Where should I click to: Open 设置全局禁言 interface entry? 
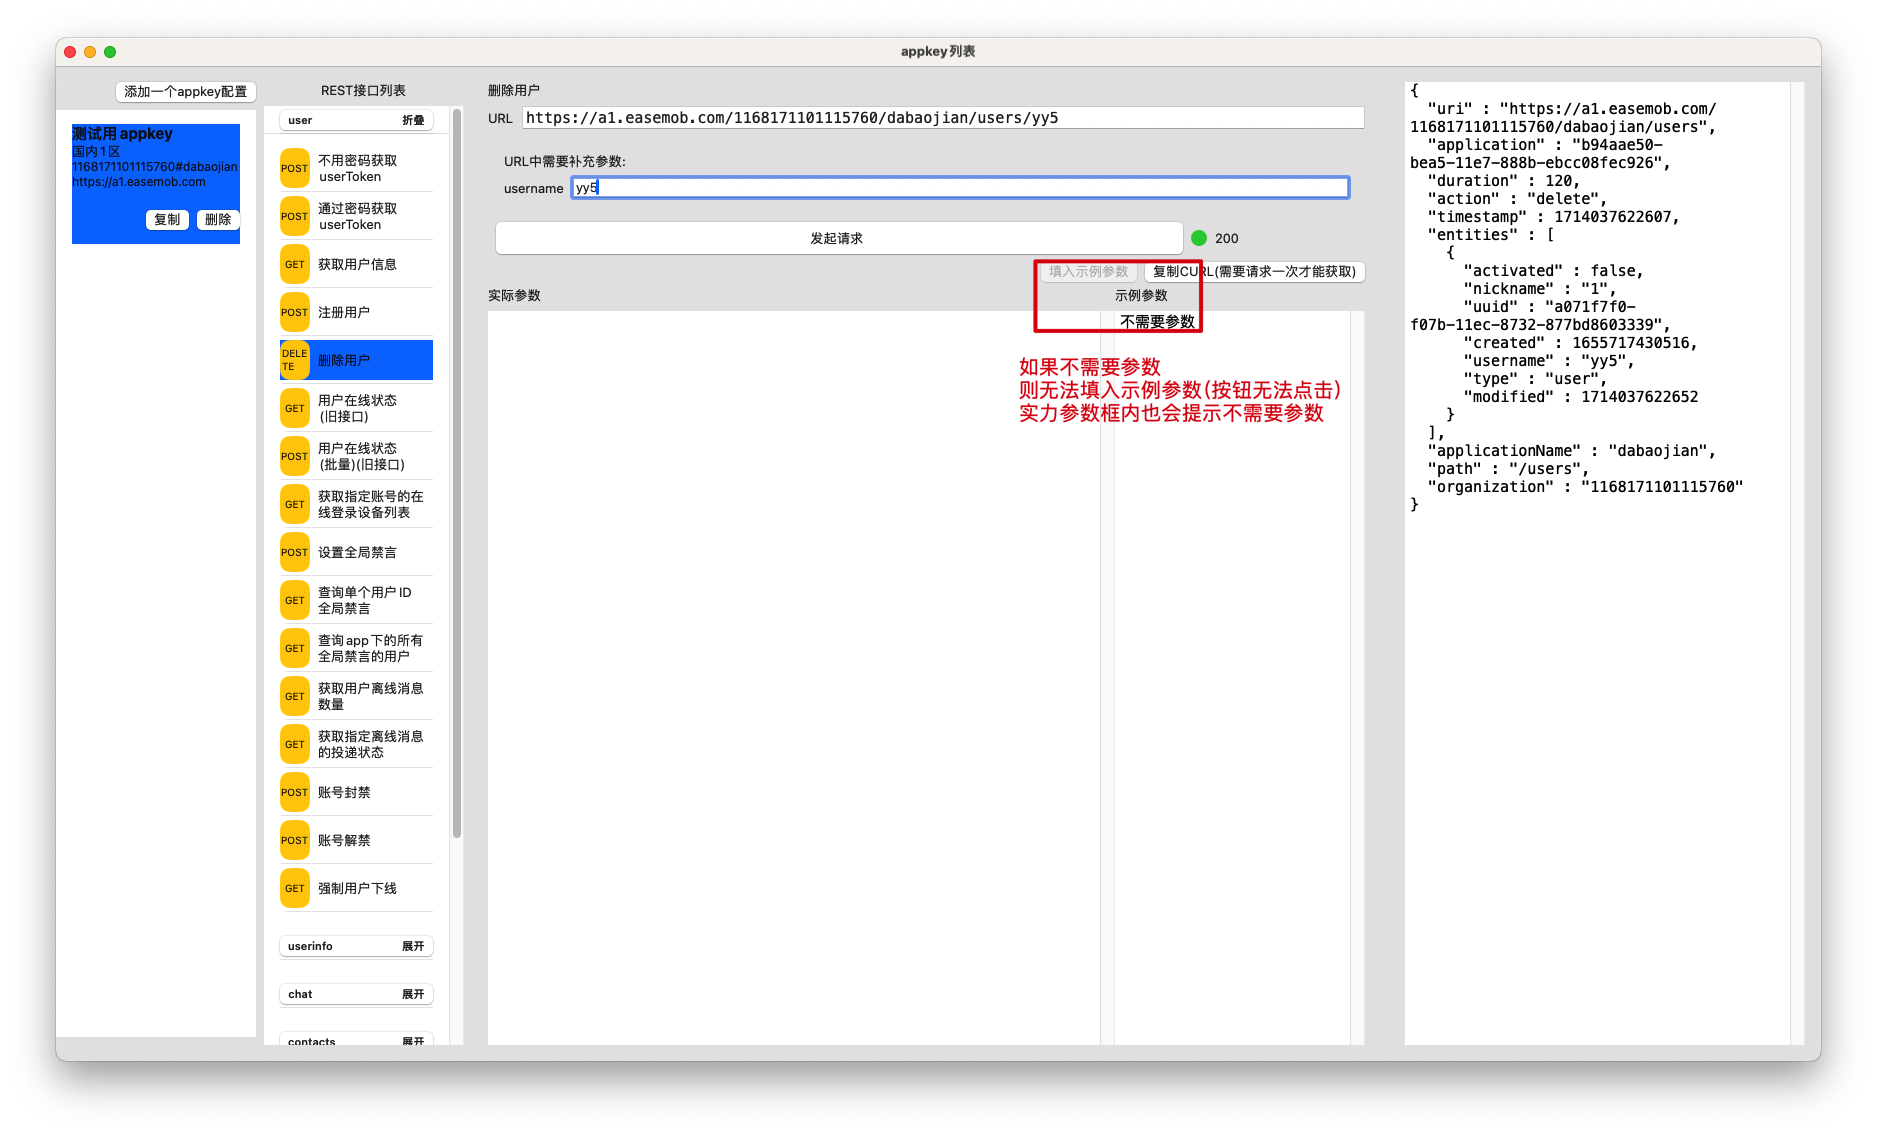point(356,552)
